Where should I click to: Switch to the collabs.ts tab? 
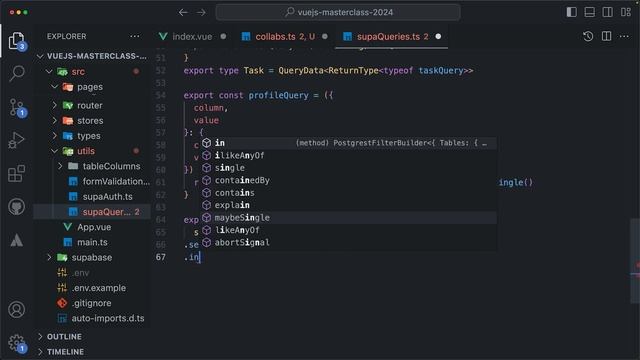pos(284,37)
